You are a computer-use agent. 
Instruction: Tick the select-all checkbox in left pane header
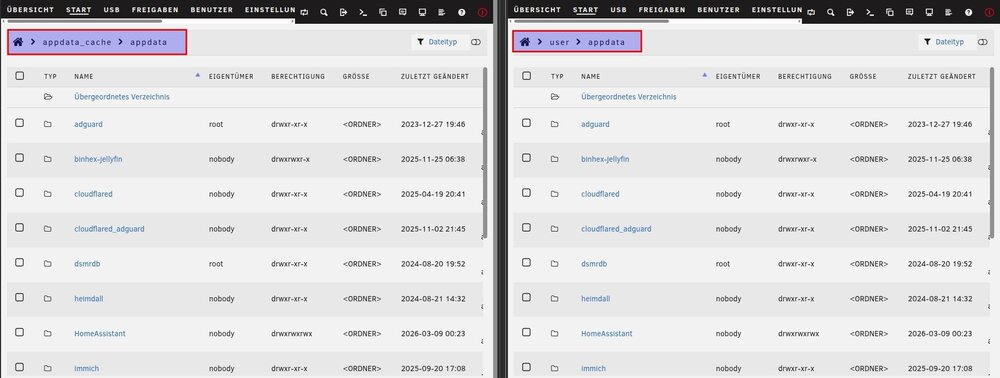(x=20, y=76)
